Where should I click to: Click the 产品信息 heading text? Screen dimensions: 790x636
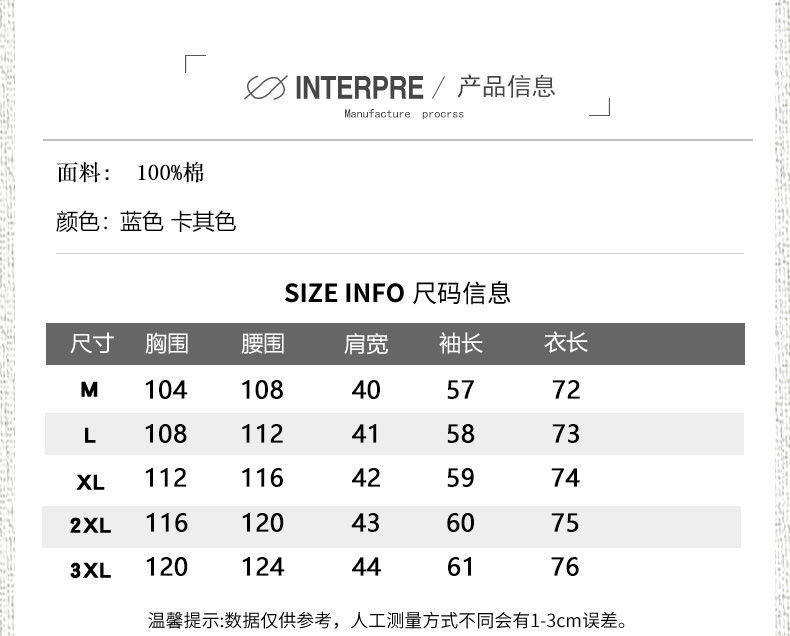(x=506, y=87)
